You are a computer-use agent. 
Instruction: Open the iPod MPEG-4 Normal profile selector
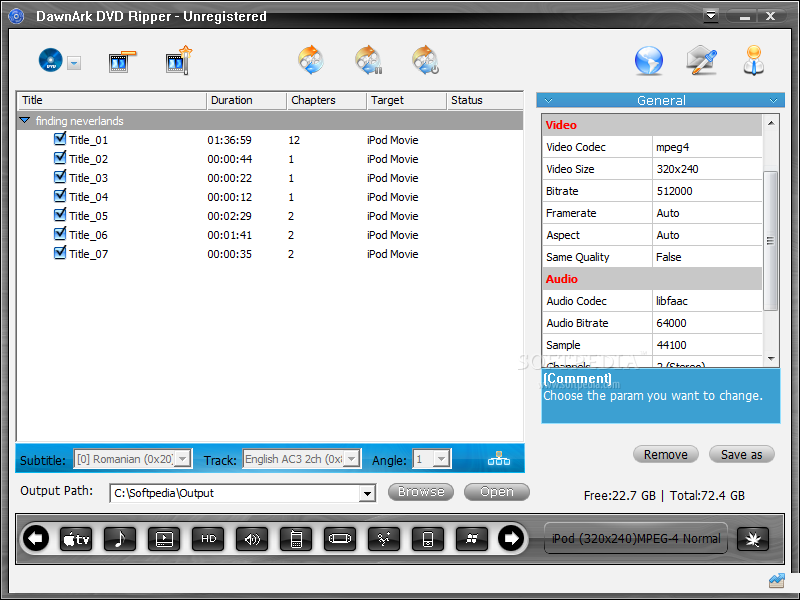pyautogui.click(x=636, y=538)
